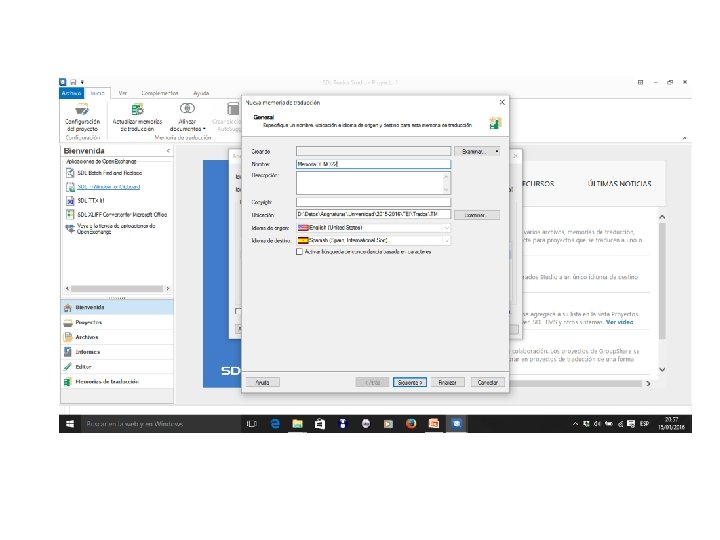Show hidden system tray icons chevron
Screen dimensions: 720x540
[575, 424]
